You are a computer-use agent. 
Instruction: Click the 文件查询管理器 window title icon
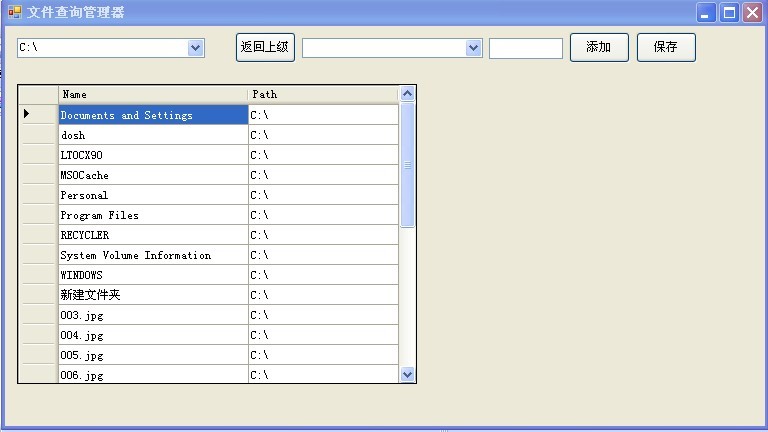(x=15, y=12)
